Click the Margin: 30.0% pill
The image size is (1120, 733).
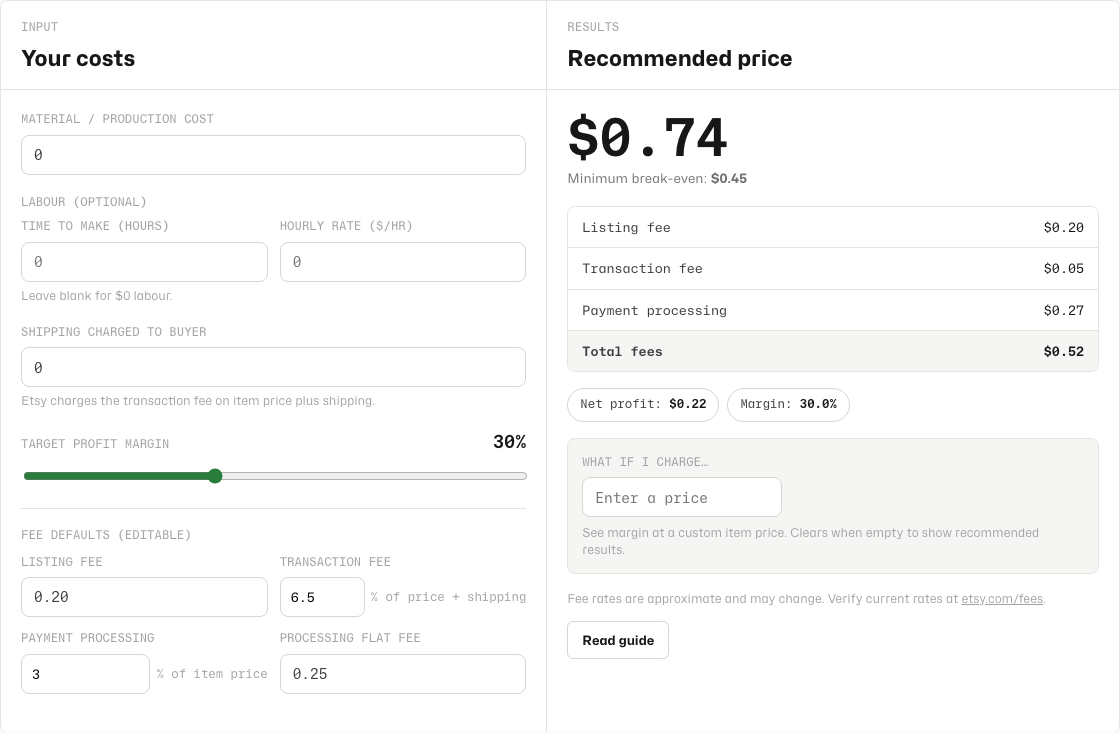788,404
